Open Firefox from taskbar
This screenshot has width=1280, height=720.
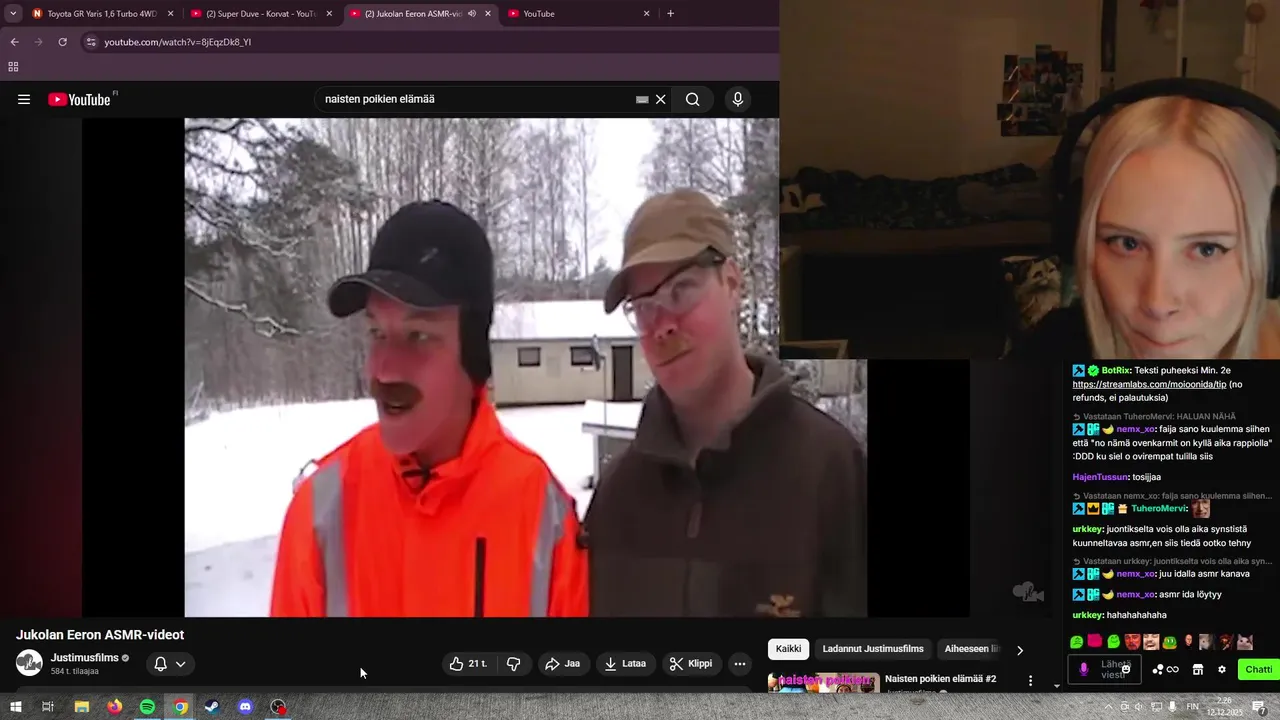coord(114,707)
